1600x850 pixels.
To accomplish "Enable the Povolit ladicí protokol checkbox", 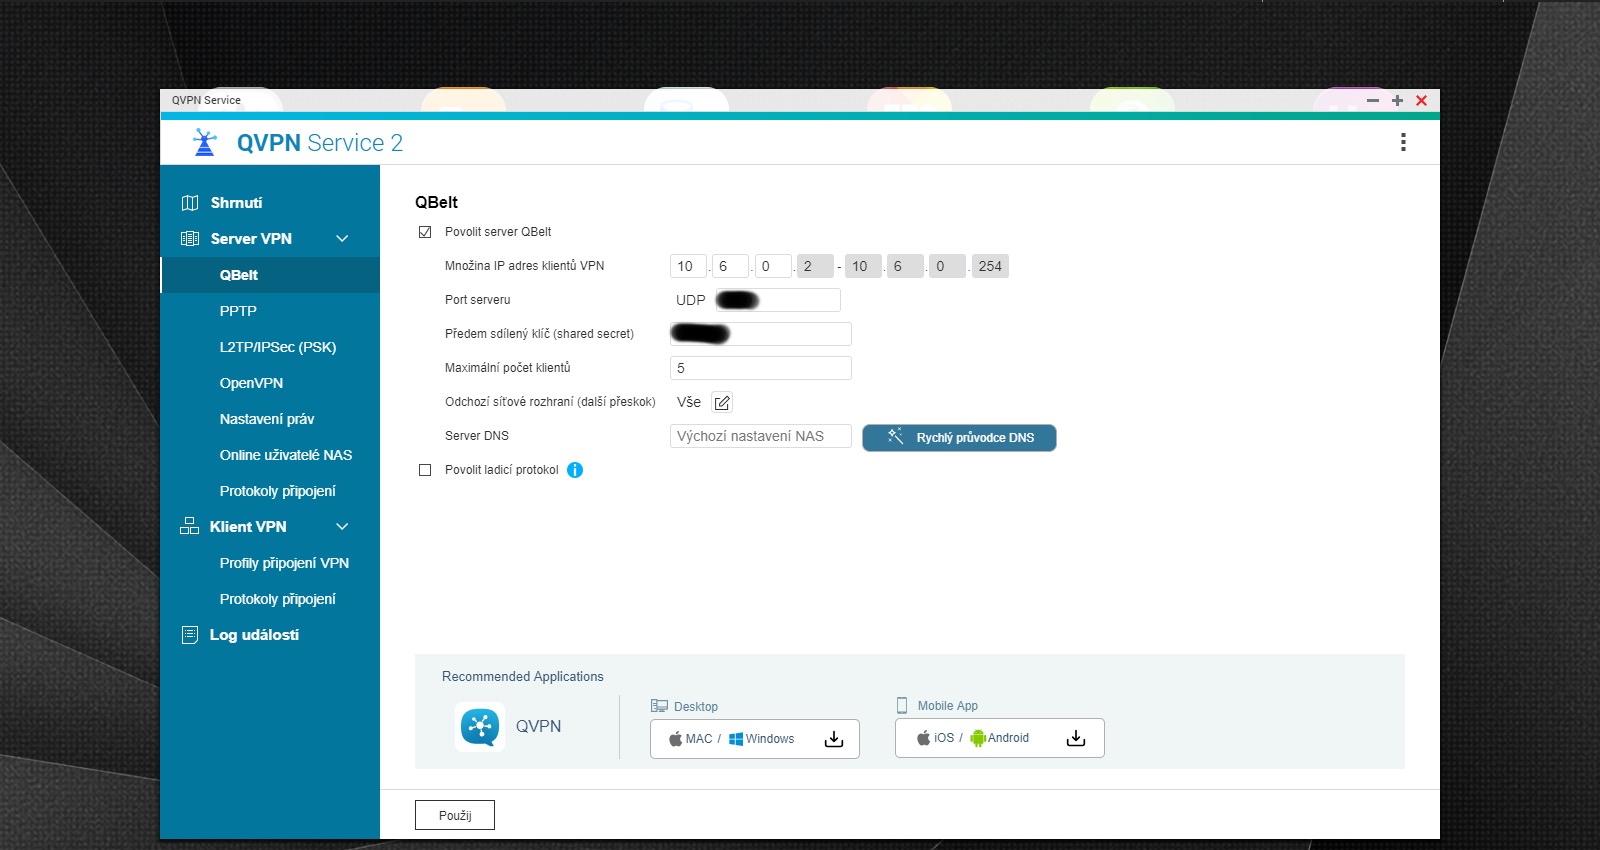I will 425,470.
